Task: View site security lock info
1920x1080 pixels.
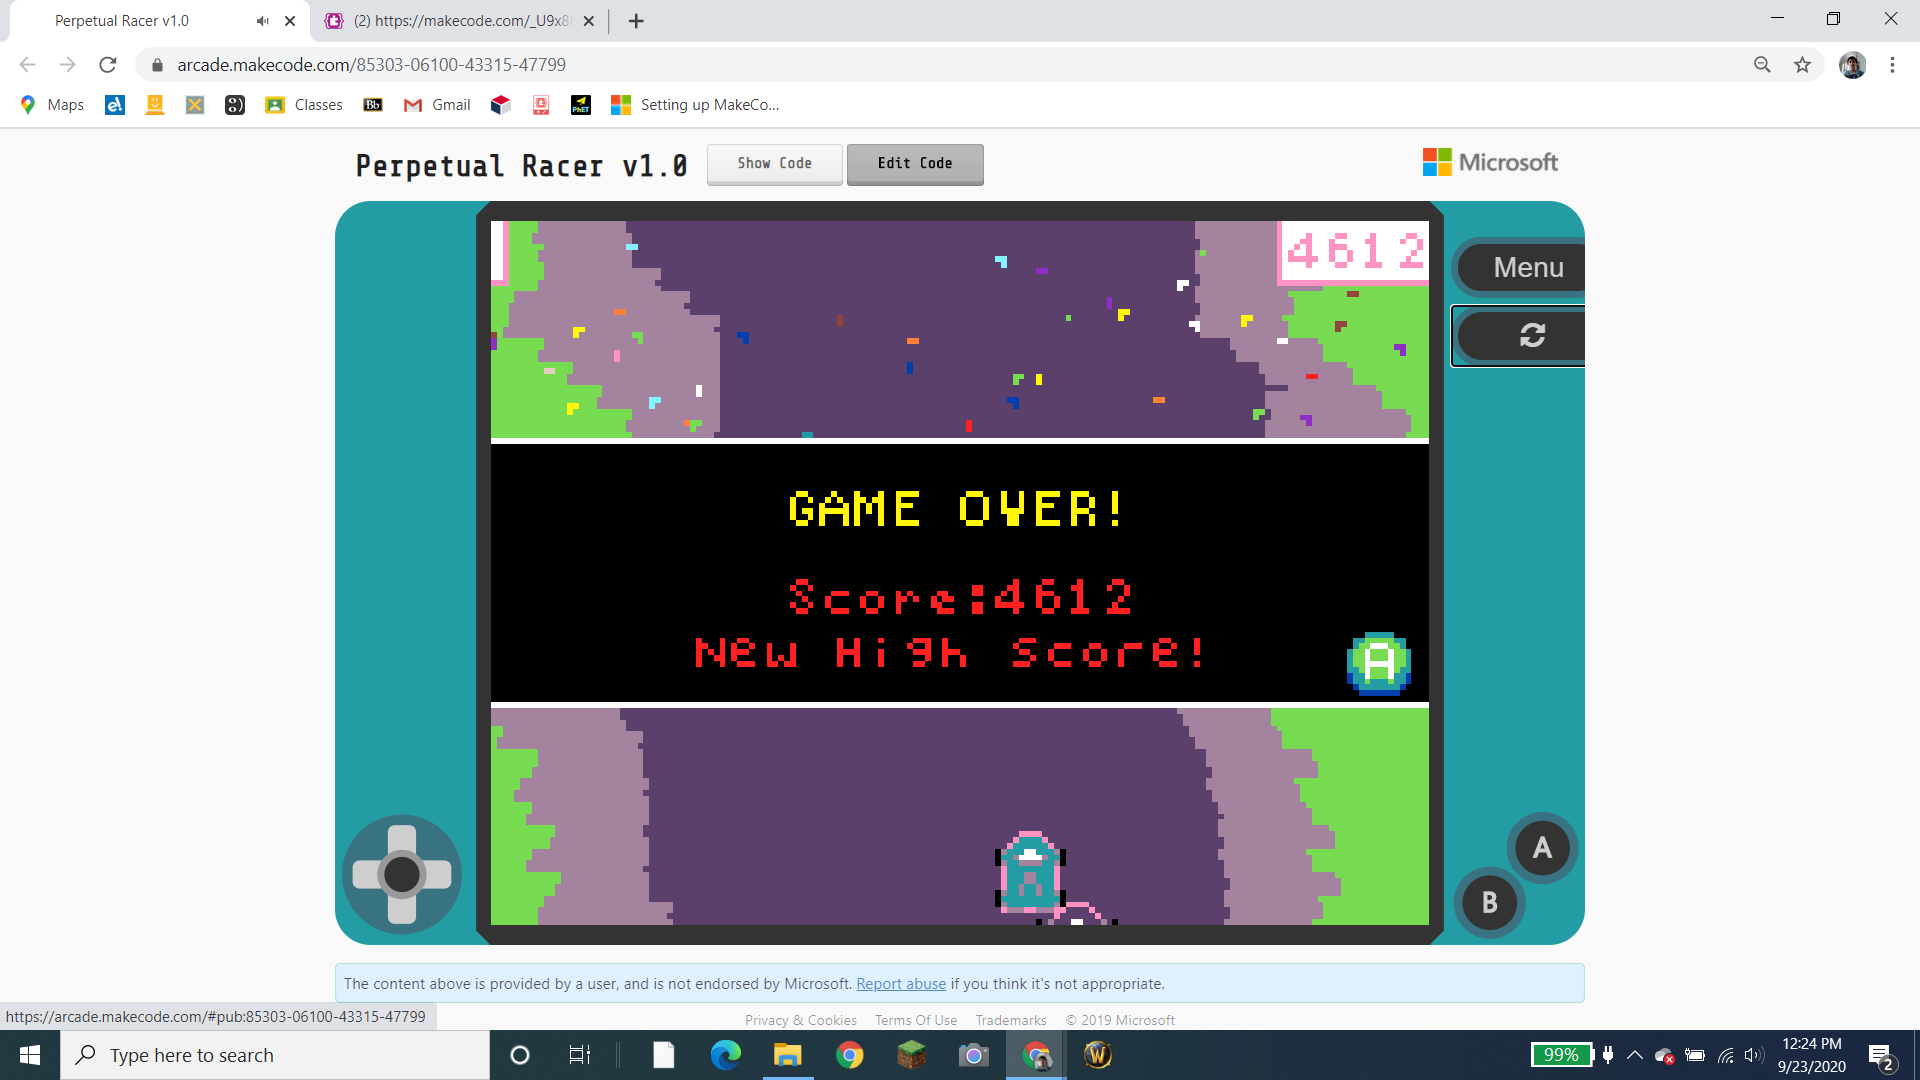Action: coord(157,65)
